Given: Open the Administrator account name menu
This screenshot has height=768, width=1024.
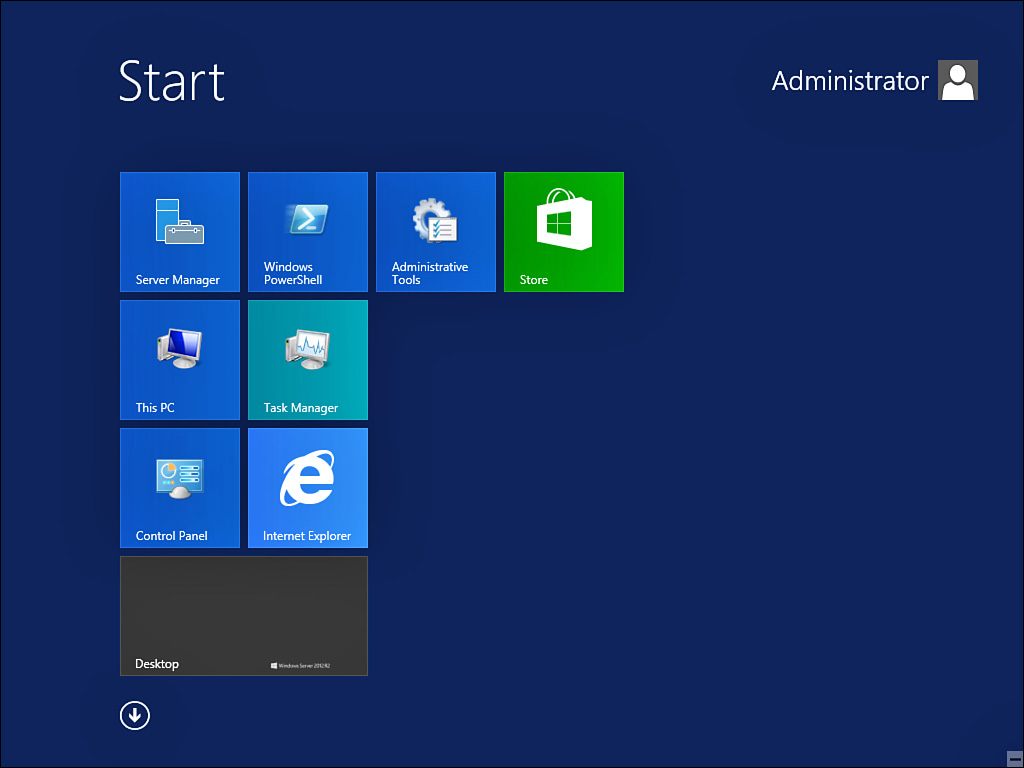Looking at the screenshot, I should coord(850,81).
